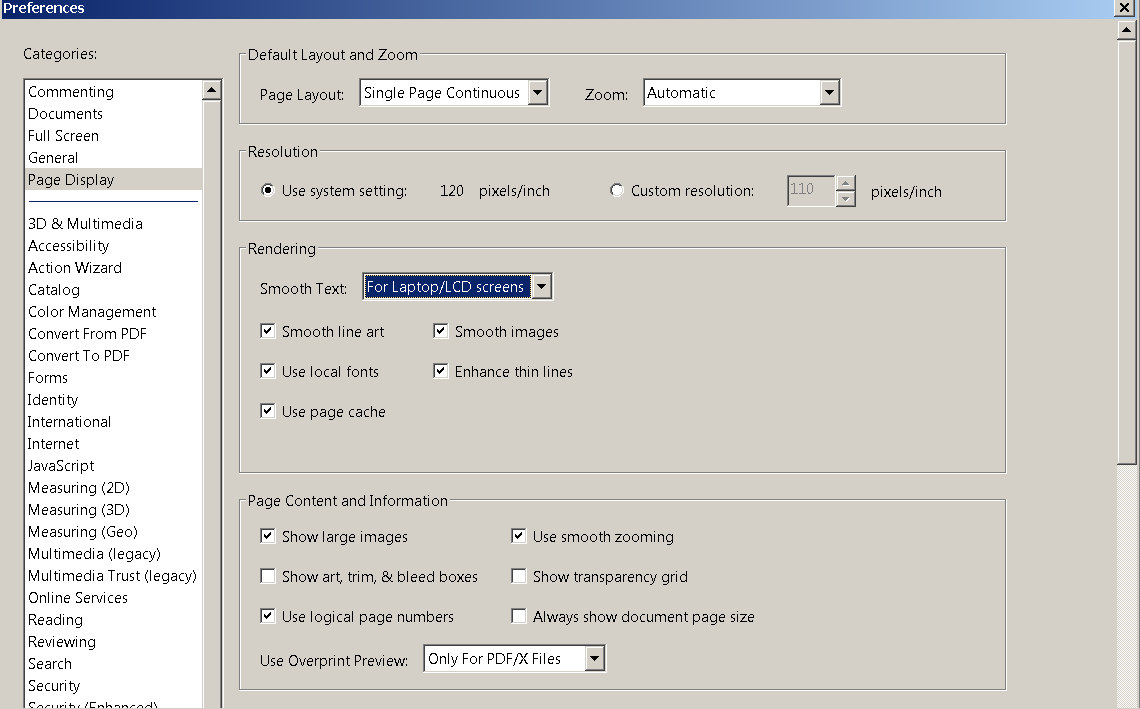Viewport: 1140px width, 709px height.
Task: Open Use Overprint Preview dropdown
Action: 595,659
